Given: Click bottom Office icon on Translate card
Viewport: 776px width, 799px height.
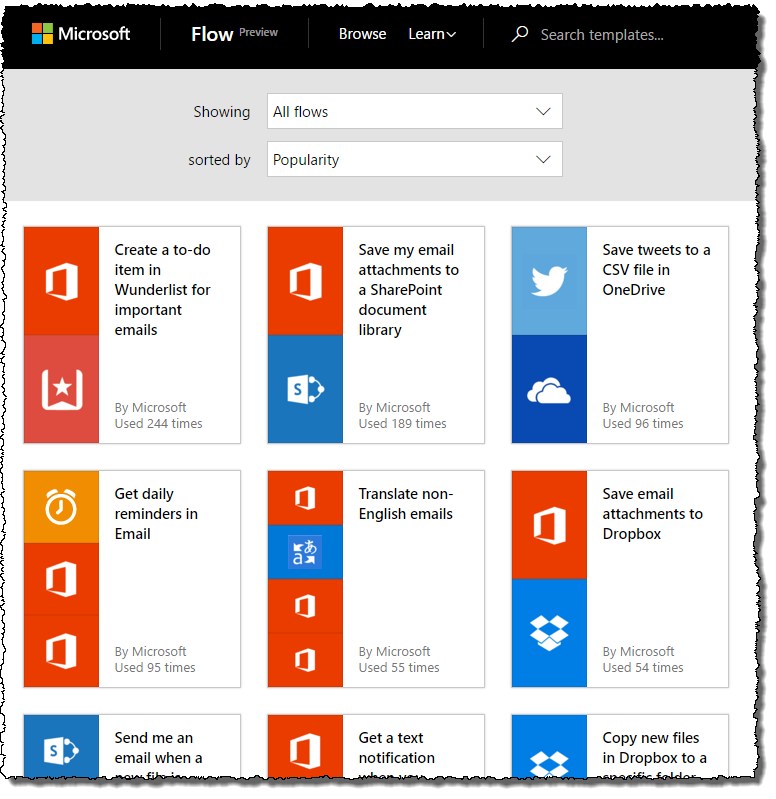Looking at the screenshot, I should click(306, 660).
